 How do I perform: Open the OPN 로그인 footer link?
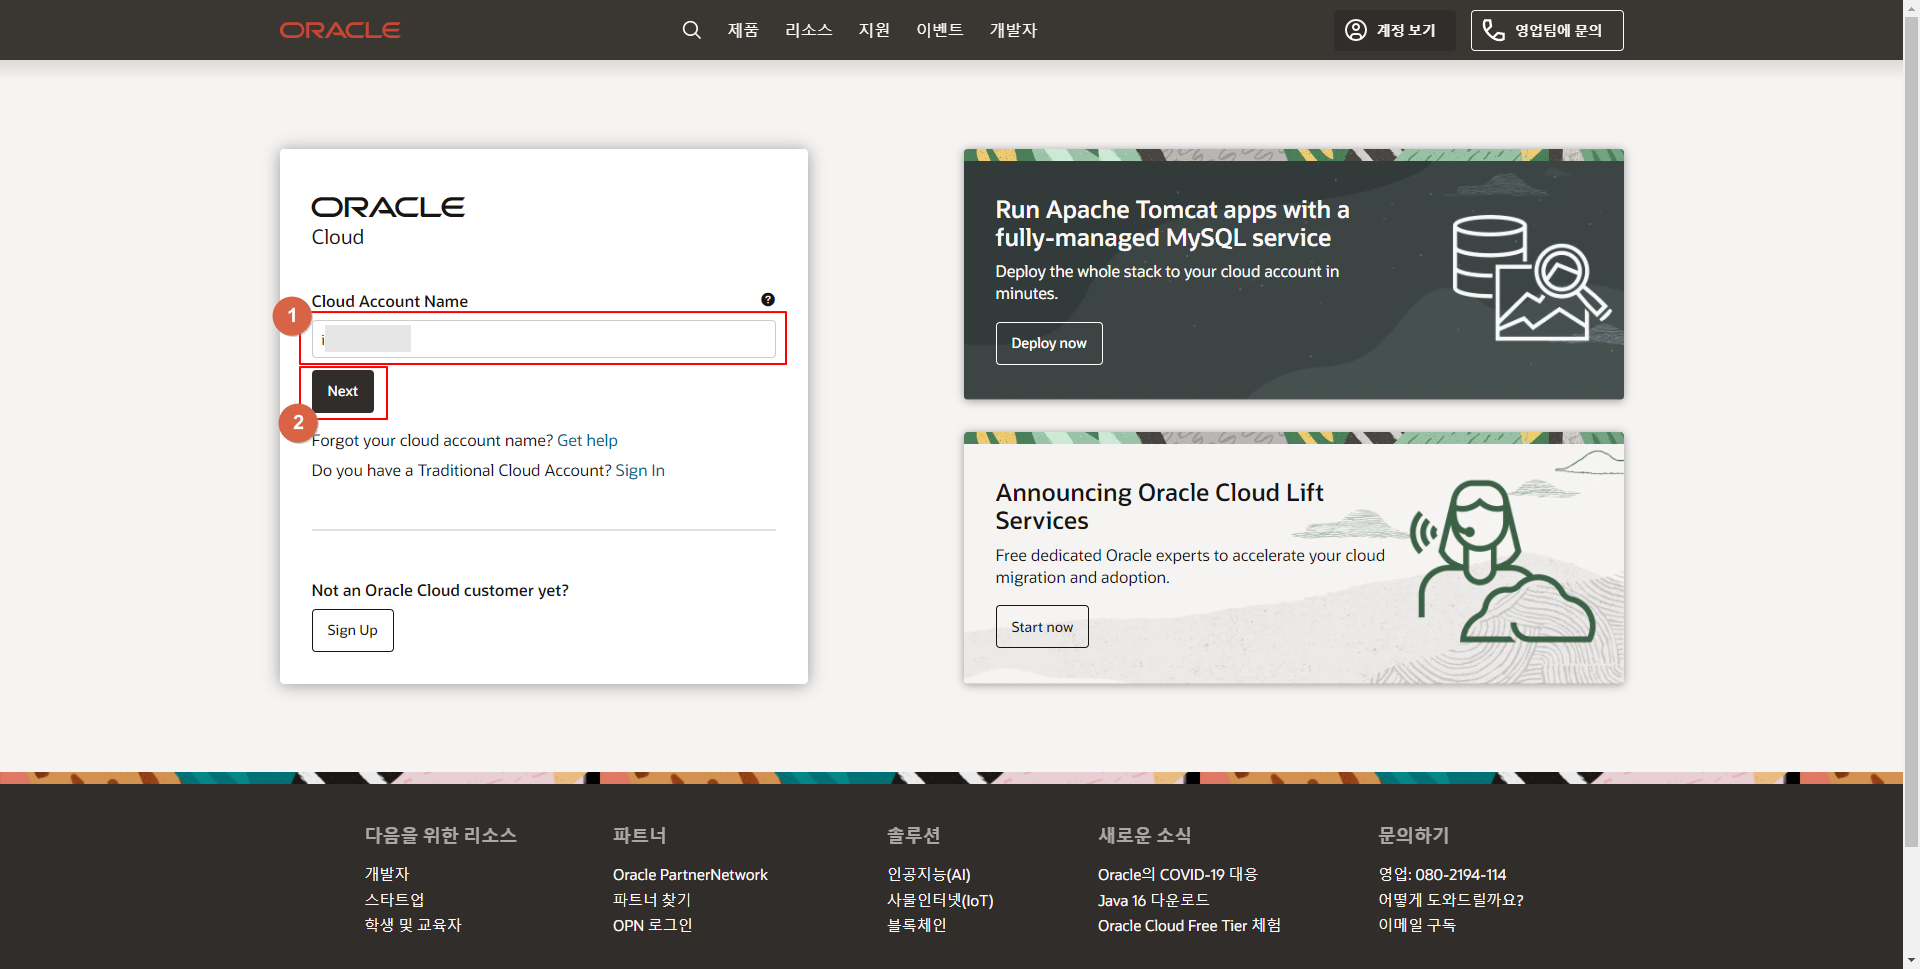pos(653,925)
